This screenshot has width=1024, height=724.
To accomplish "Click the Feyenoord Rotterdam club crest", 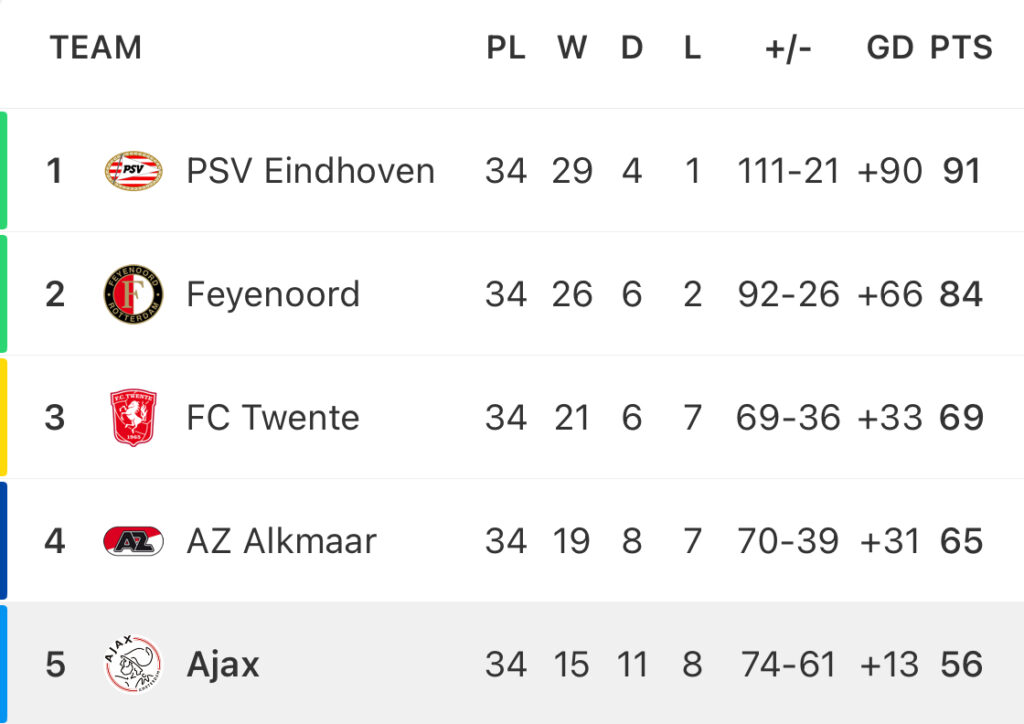I will point(133,294).
